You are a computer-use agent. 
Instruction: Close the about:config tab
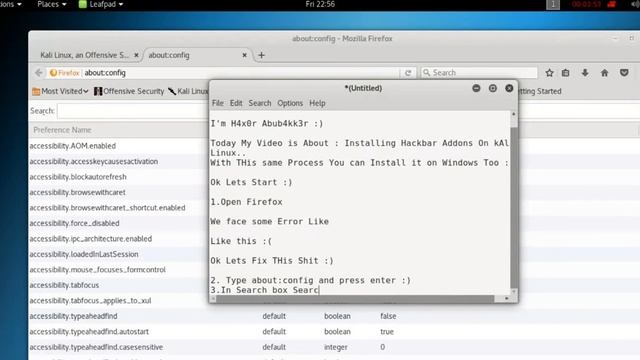tap(244, 55)
